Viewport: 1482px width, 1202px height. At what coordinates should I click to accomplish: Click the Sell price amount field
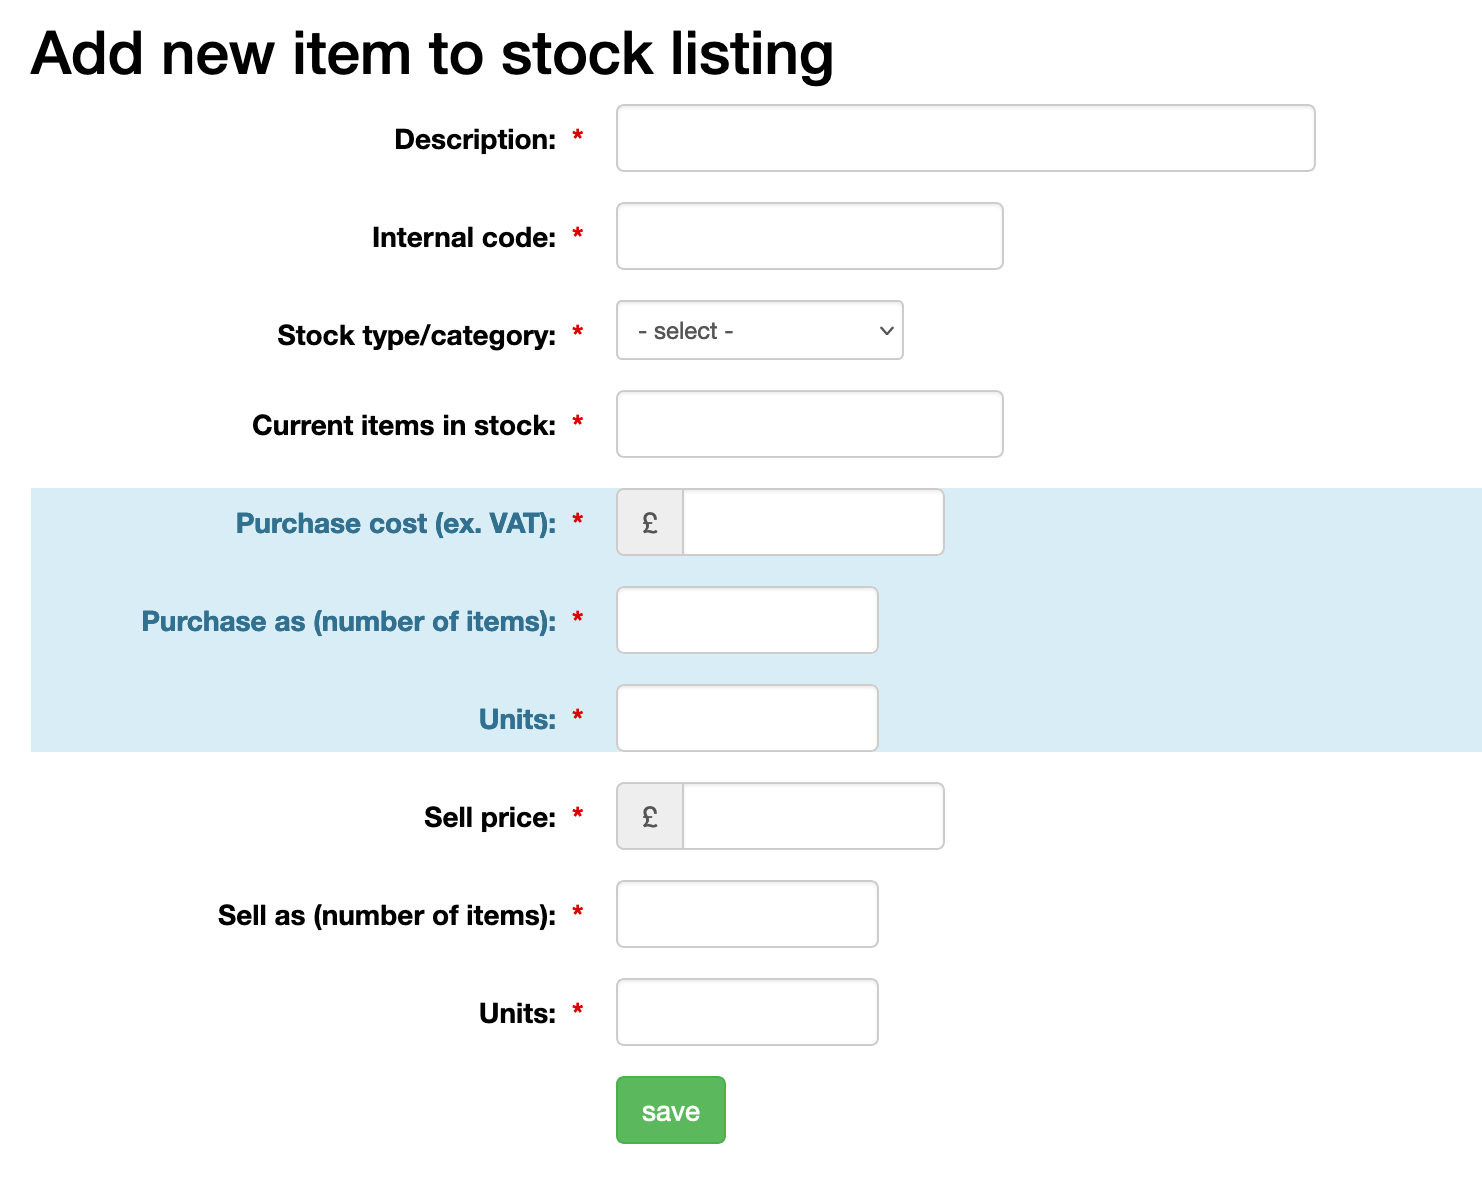[x=812, y=816]
